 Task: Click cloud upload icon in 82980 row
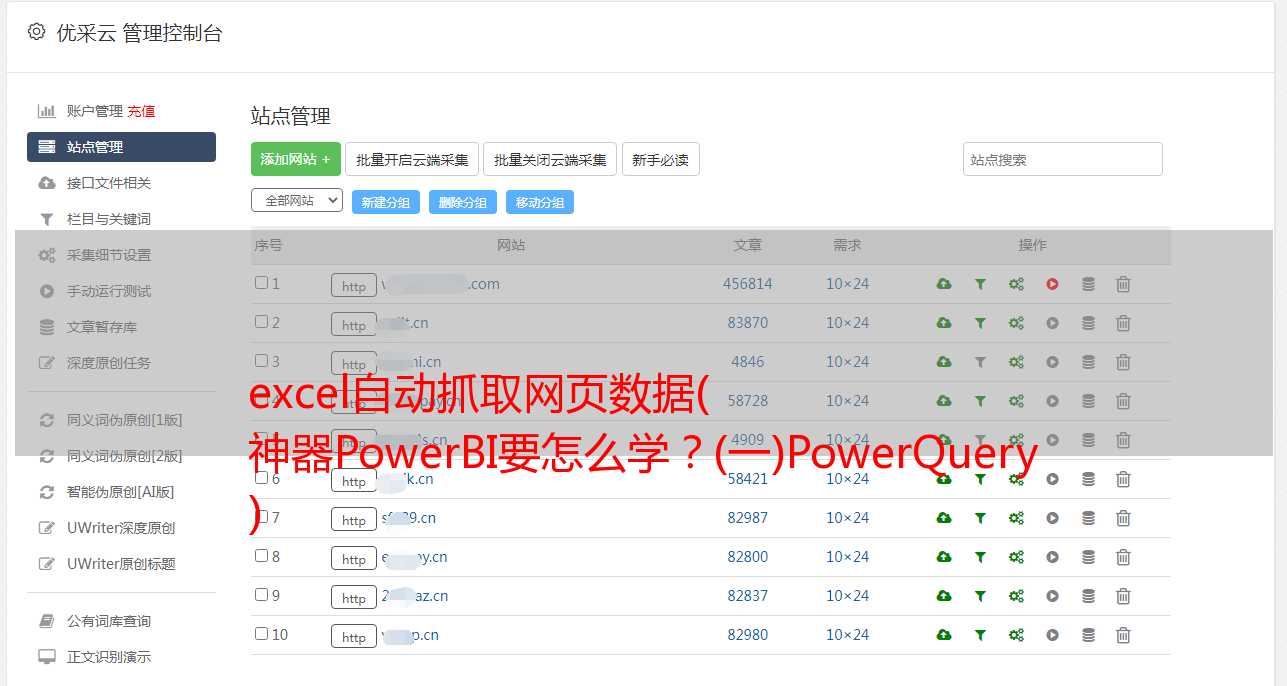(x=944, y=635)
